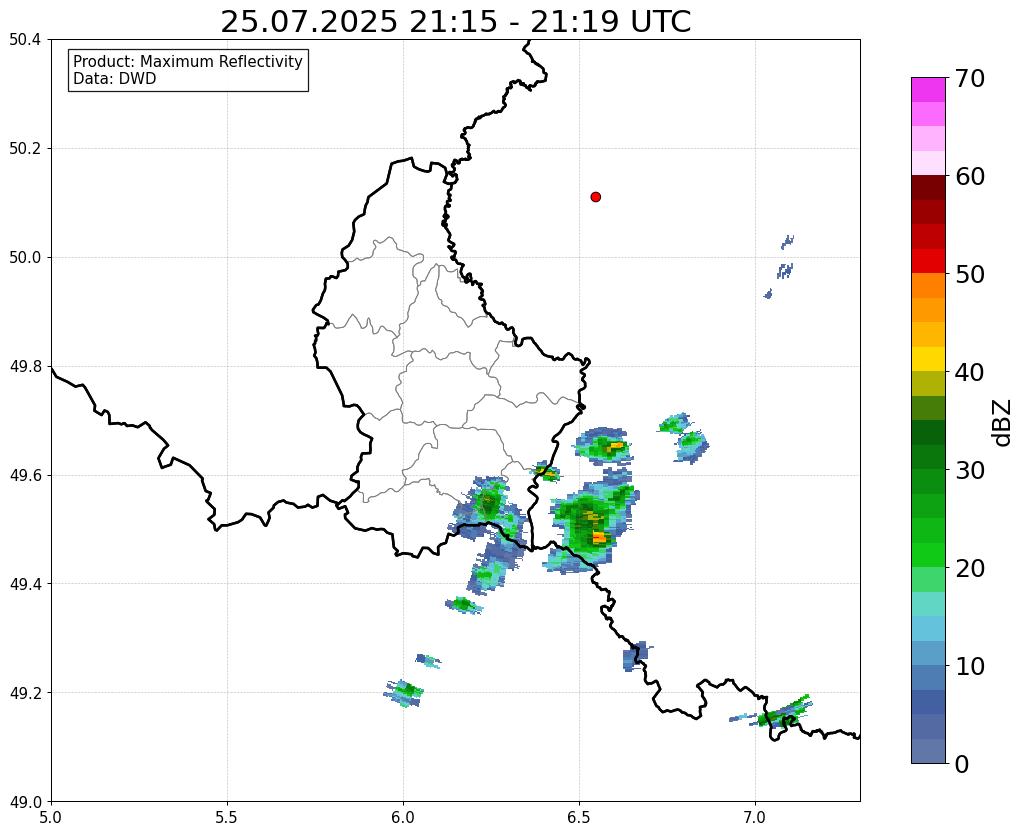The height and width of the screenshot is (834, 1023).
Task: Click the 50 colorbar tick label
Action: [970, 274]
